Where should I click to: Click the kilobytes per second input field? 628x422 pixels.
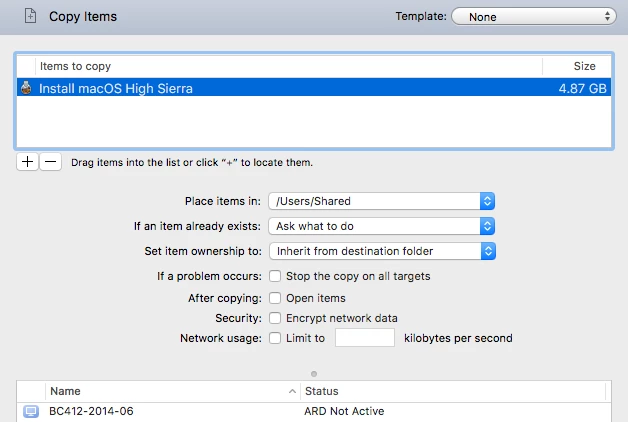(x=365, y=338)
